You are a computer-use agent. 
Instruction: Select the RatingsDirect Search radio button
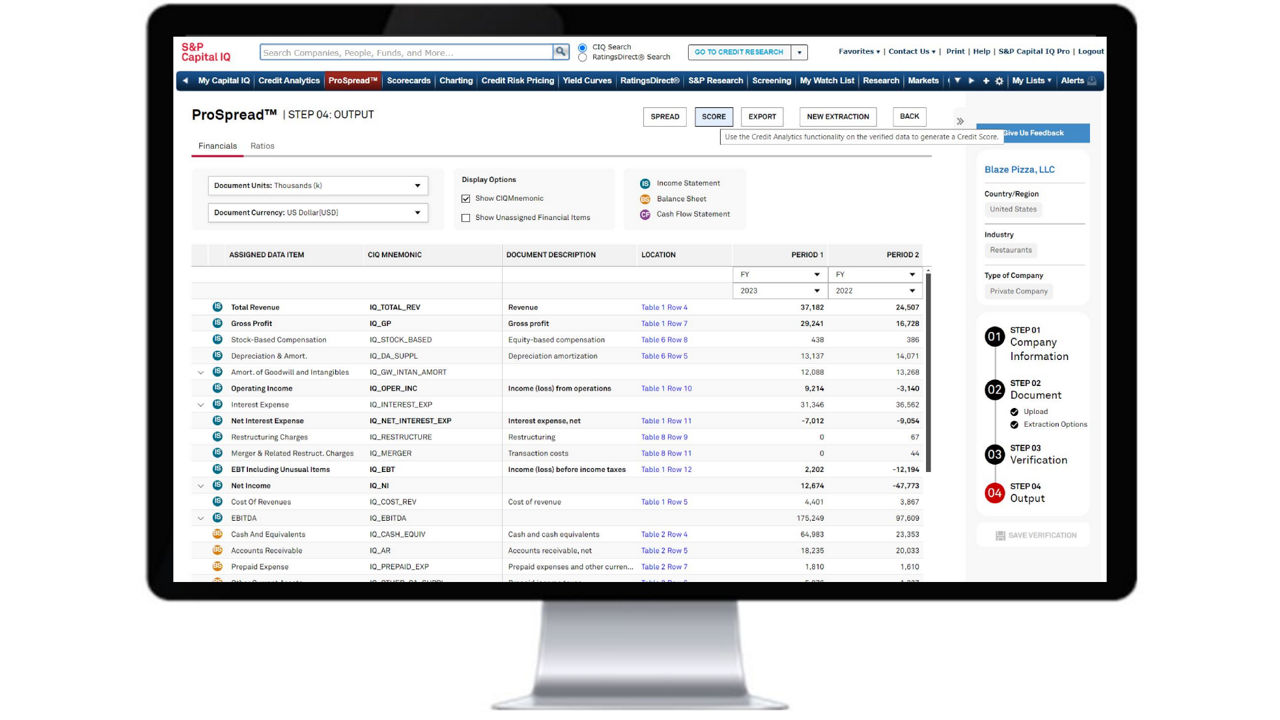coord(582,57)
